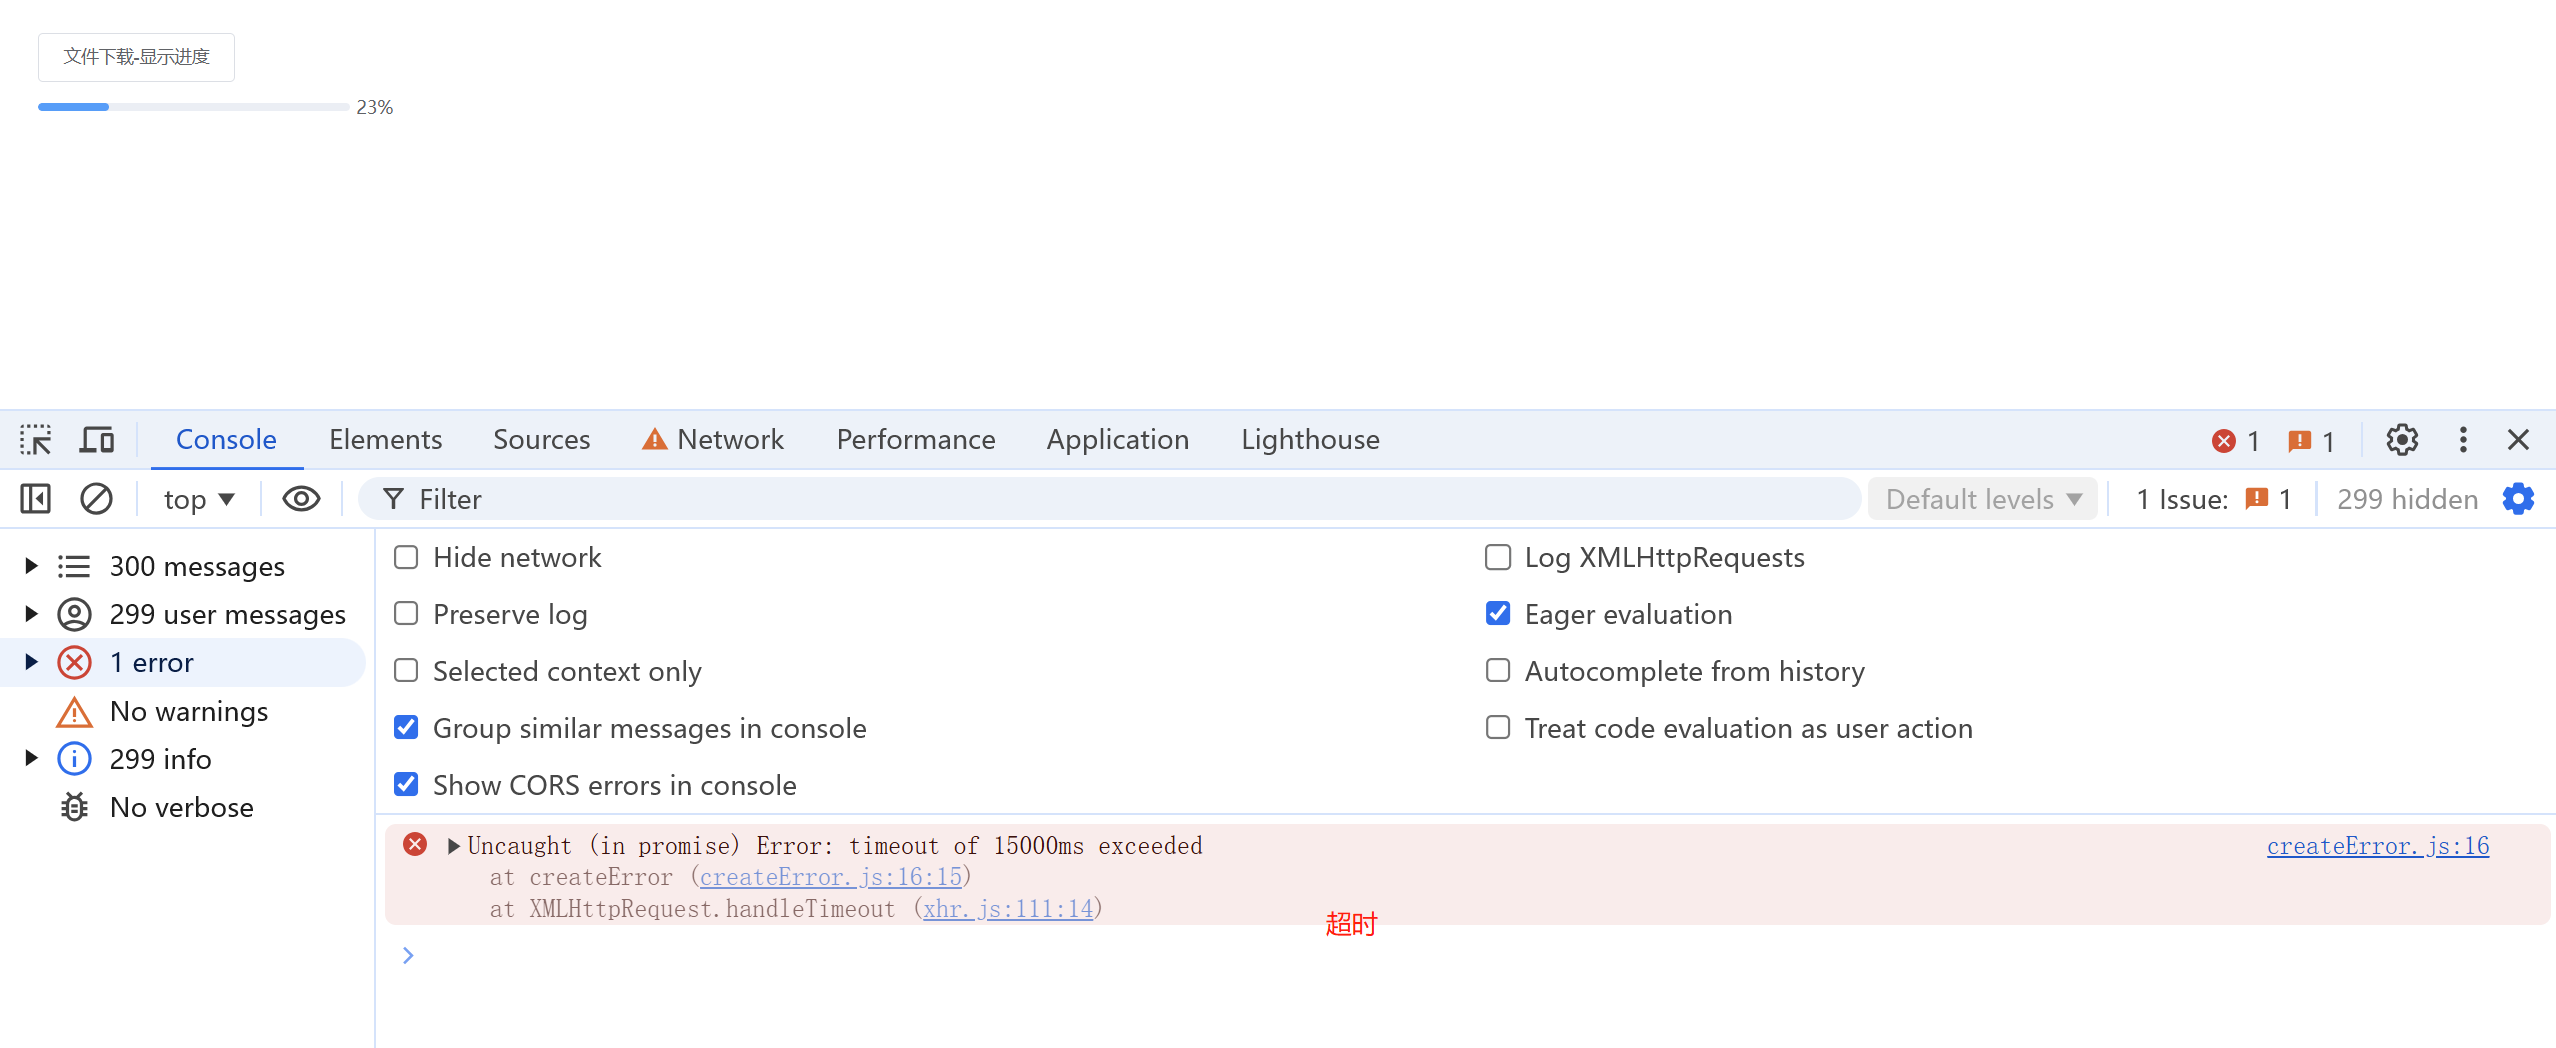Uncheck Eager evaluation checkbox
The height and width of the screenshot is (1048, 2556).
click(x=1497, y=614)
